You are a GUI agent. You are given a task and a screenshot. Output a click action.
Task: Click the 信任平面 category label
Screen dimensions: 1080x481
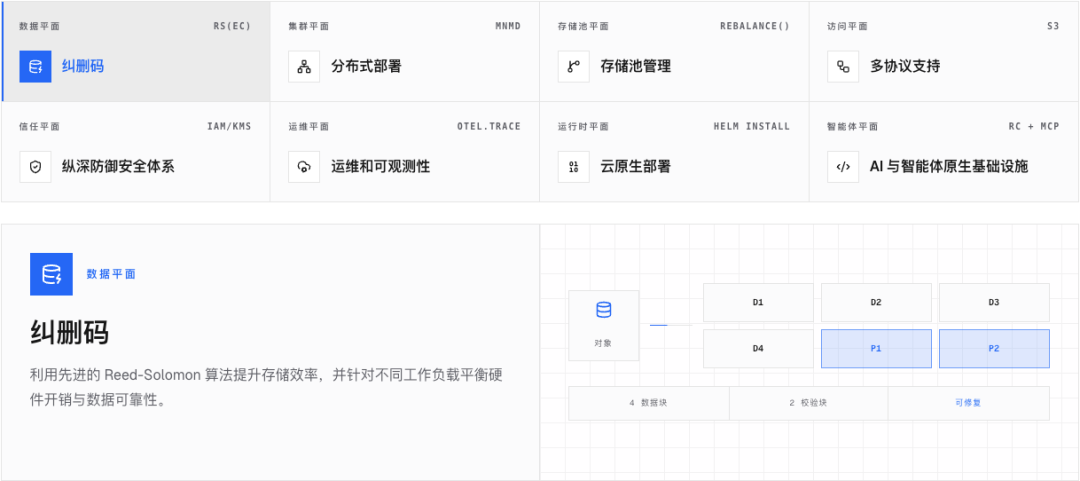(39, 126)
